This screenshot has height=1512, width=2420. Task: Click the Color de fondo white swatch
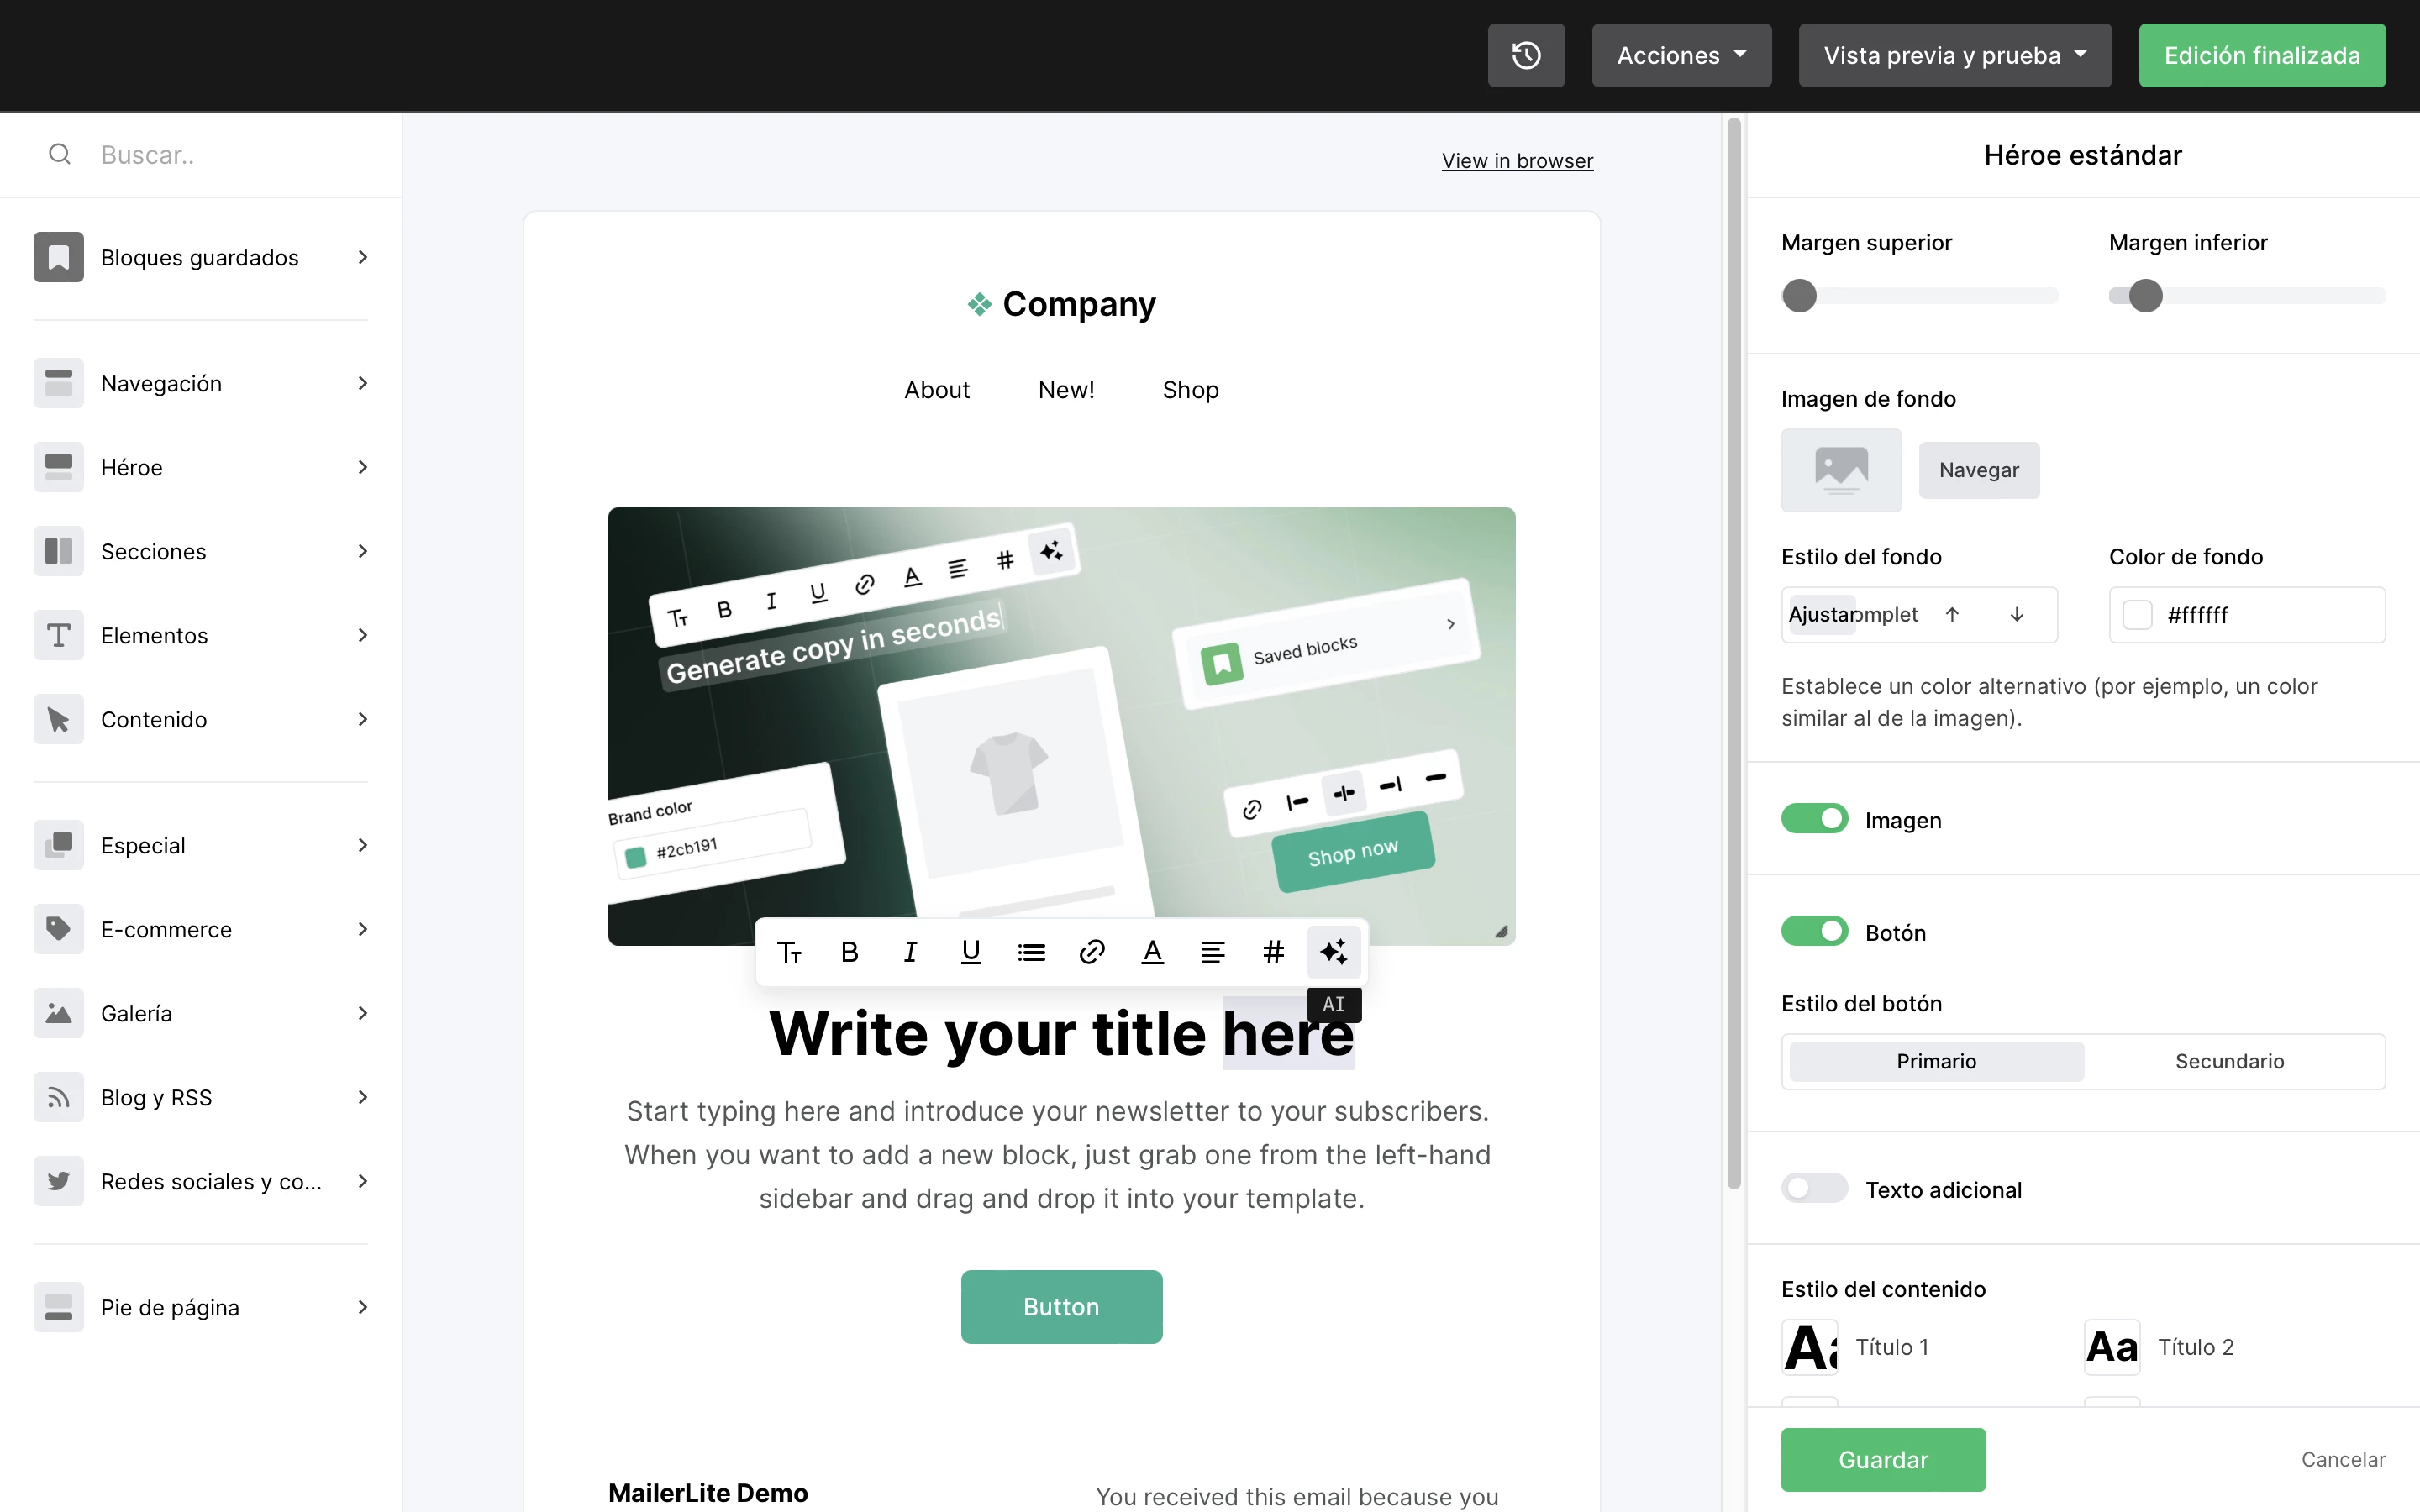tap(2137, 615)
